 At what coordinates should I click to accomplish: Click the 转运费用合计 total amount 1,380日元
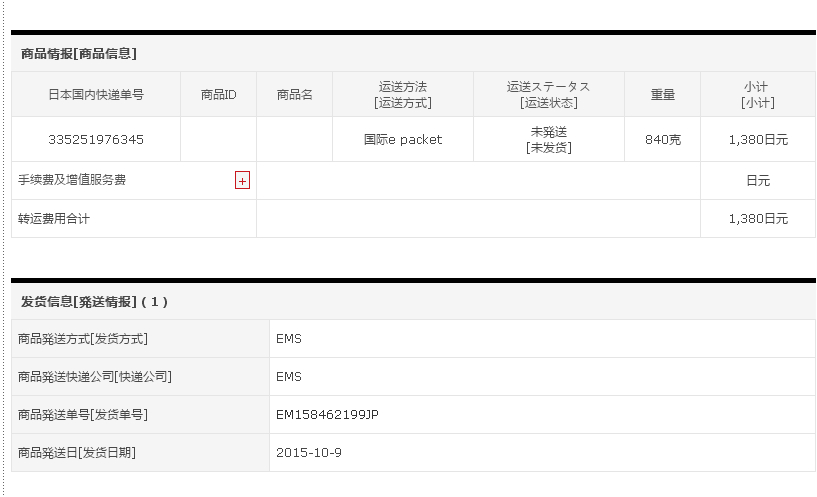[757, 219]
